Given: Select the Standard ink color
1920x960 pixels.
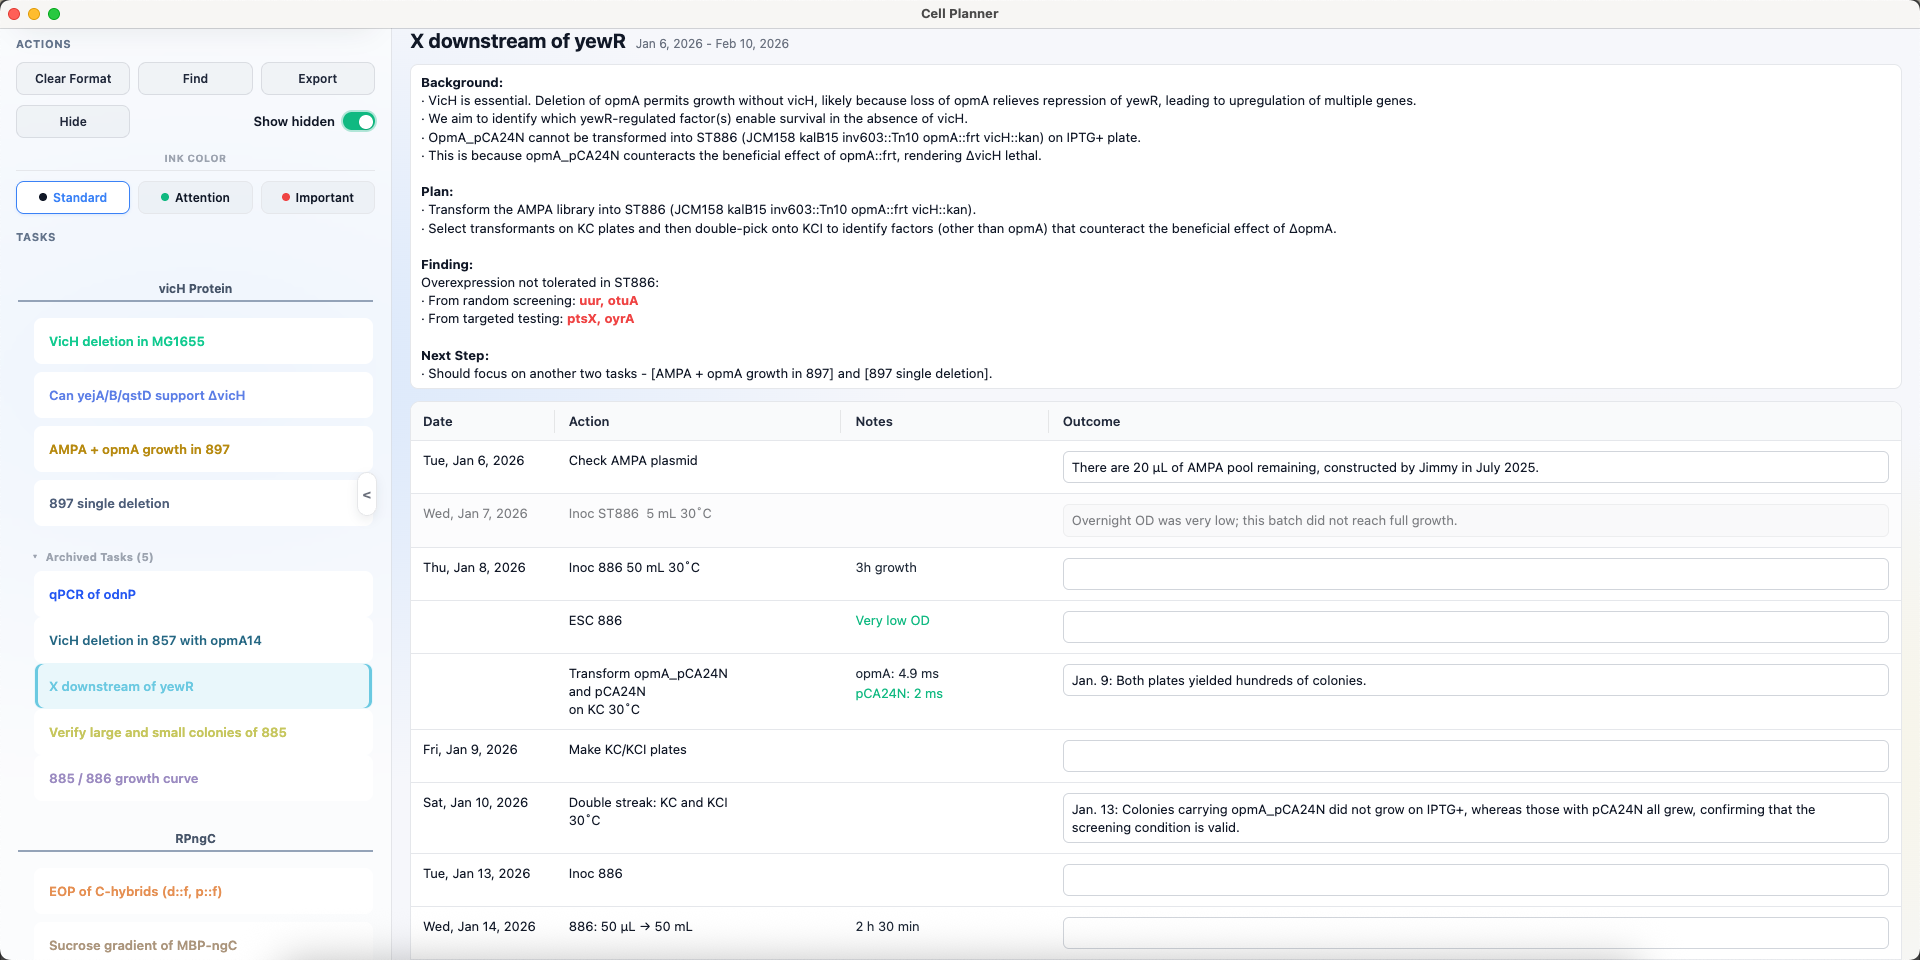Looking at the screenshot, I should point(73,198).
